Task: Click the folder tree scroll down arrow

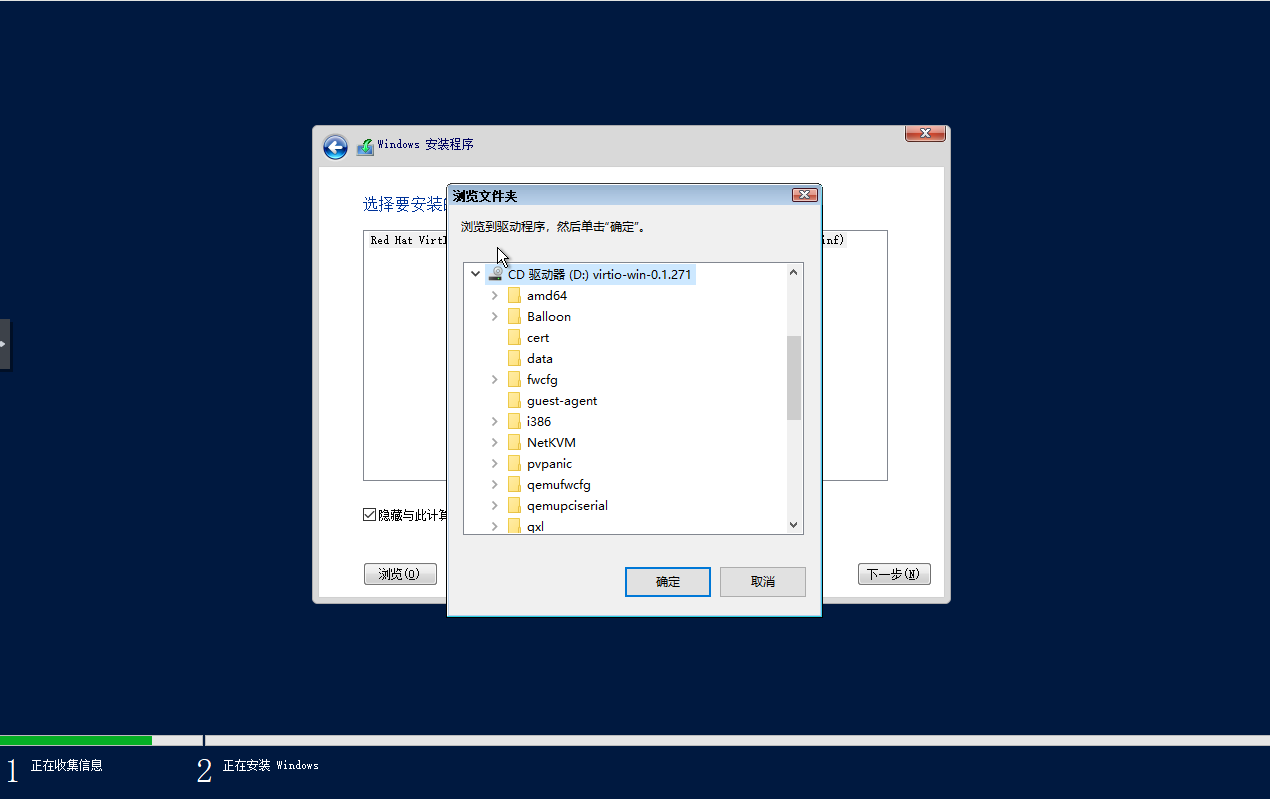Action: pyautogui.click(x=794, y=525)
